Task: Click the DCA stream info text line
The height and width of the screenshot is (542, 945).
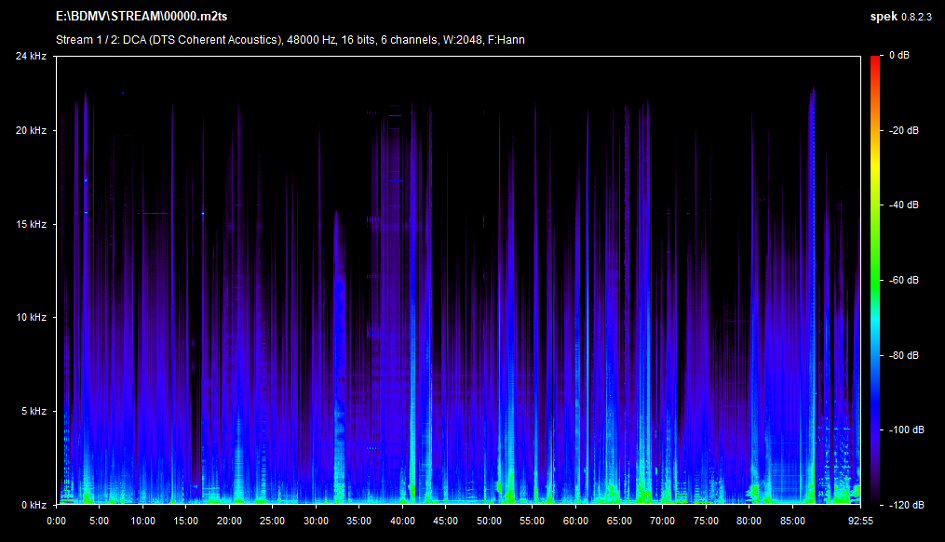Action: click(x=290, y=40)
